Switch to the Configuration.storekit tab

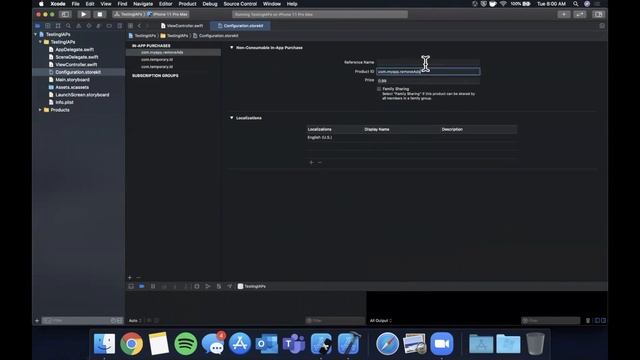point(240,26)
